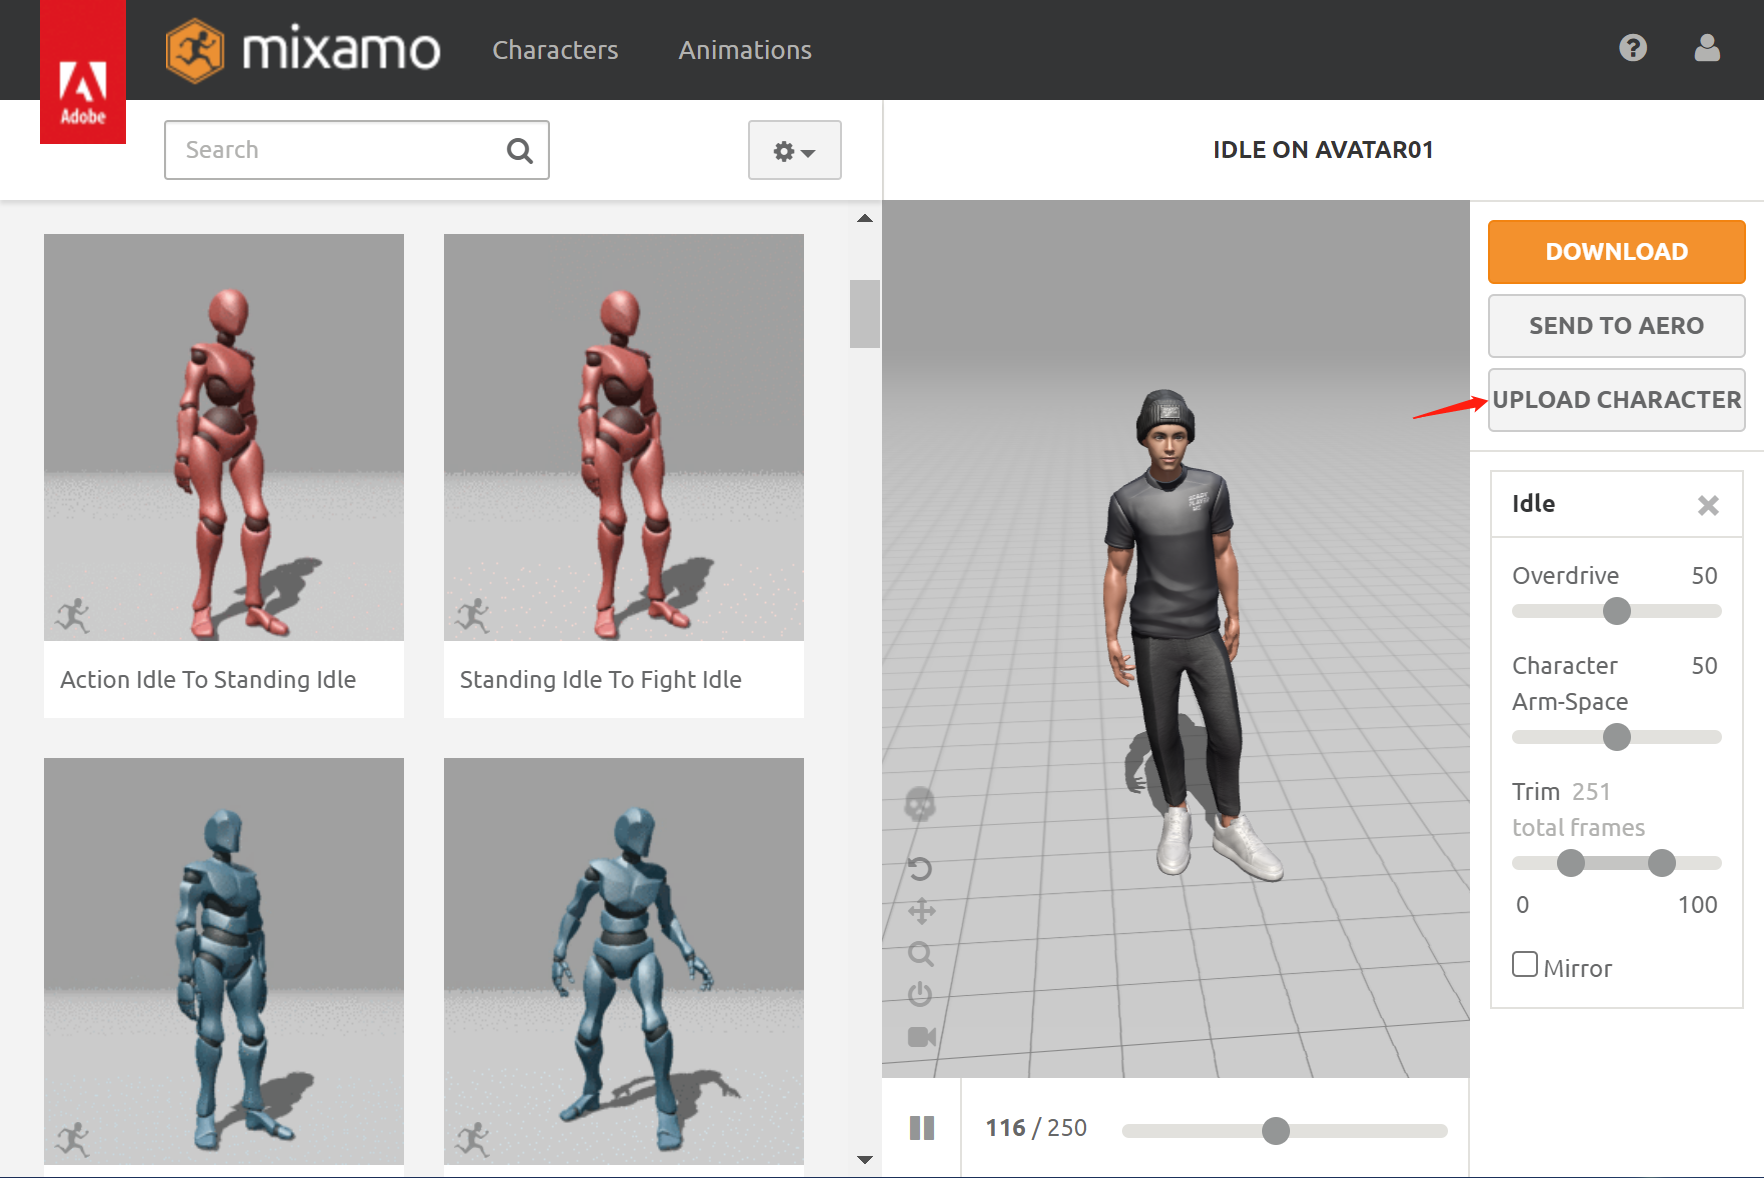Adjust the Overdrive slider

(1617, 611)
